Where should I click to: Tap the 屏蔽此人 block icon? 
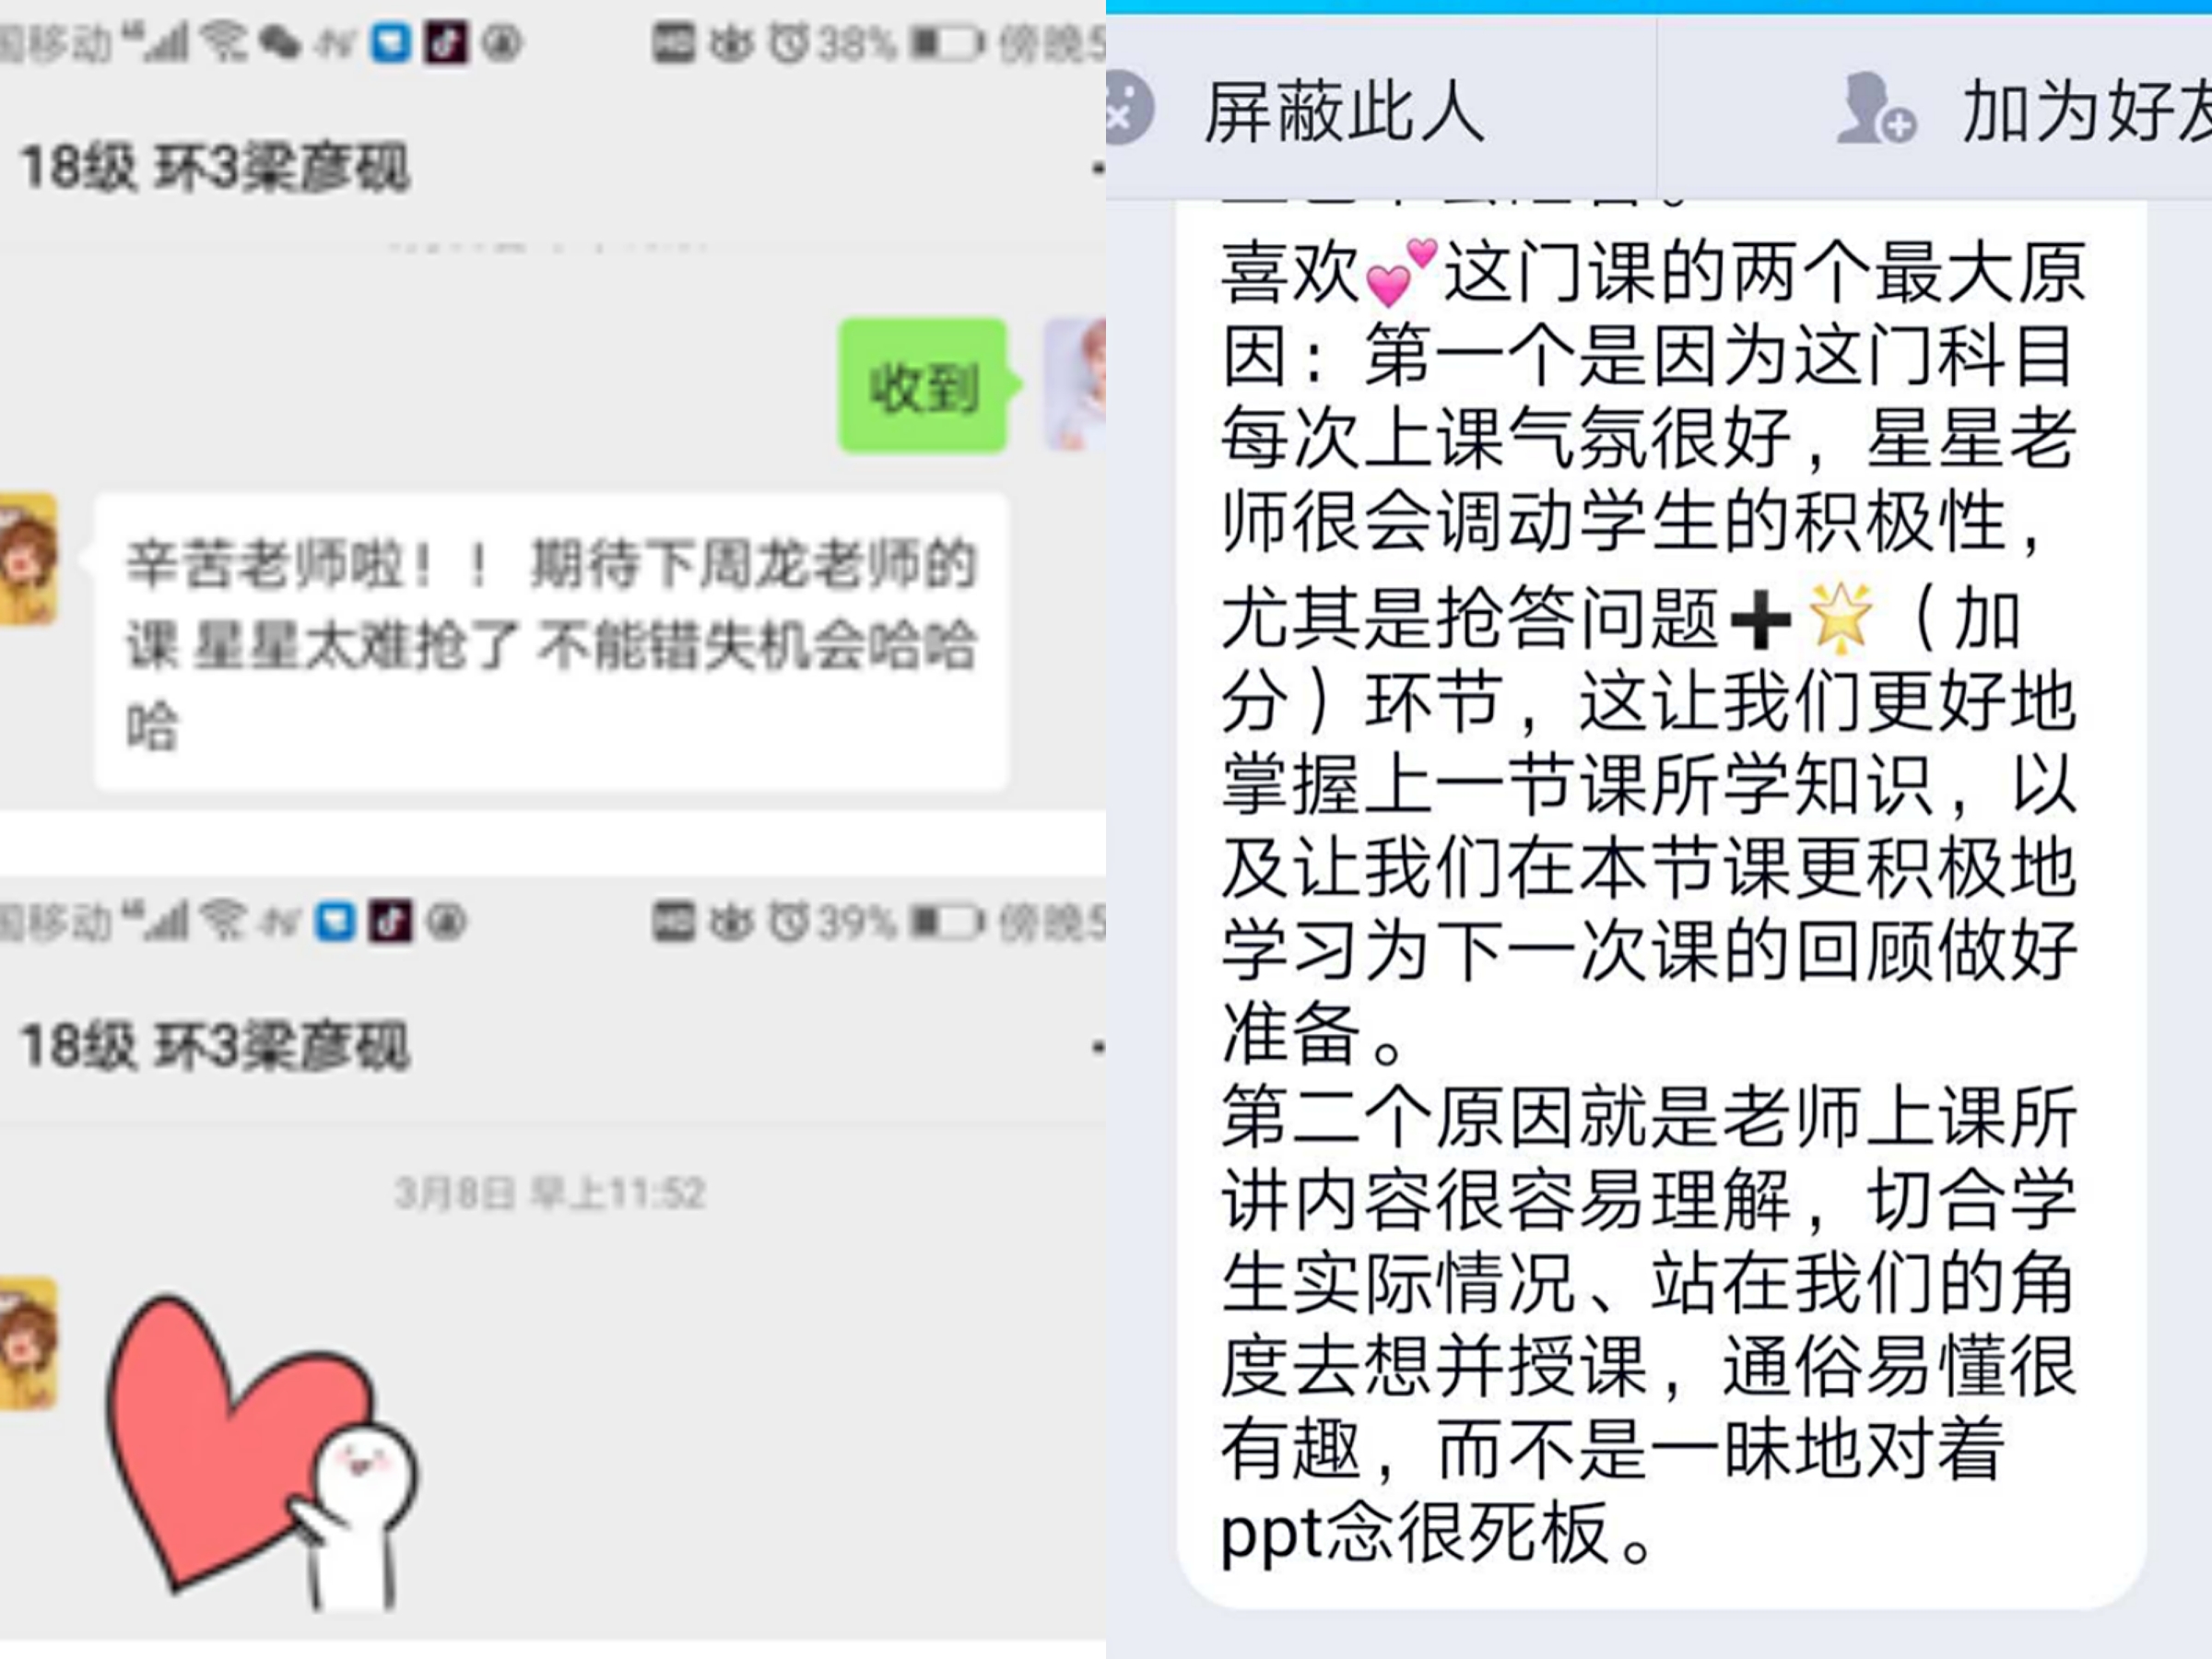tap(1126, 108)
